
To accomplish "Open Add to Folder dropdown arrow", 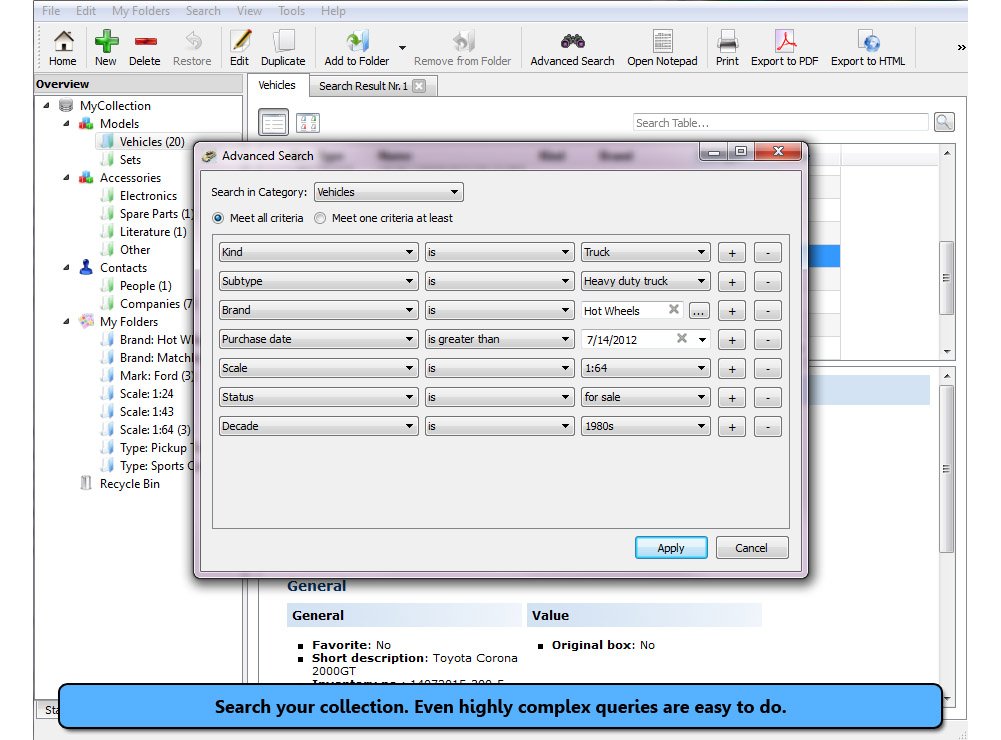I will [x=402, y=48].
